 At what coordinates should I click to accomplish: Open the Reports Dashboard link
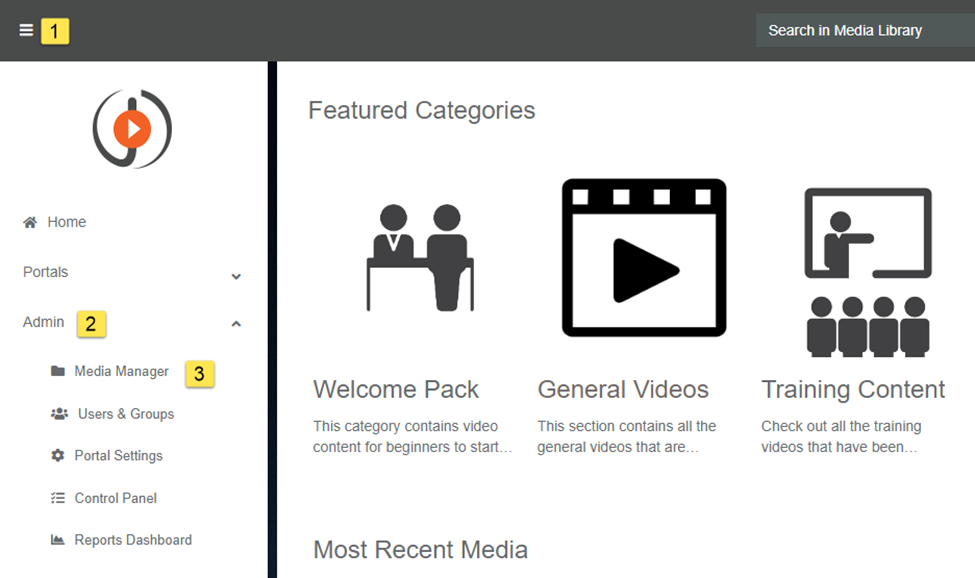click(133, 540)
